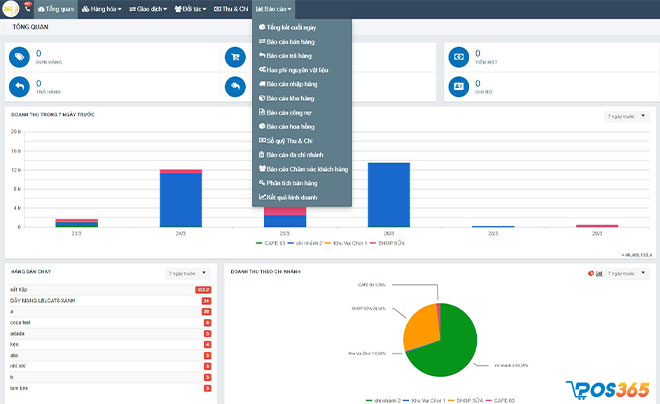Screen dimensions: 660x404
Task: Toggle chi nhánh 2 series in bar chart legend
Action: click(x=305, y=243)
